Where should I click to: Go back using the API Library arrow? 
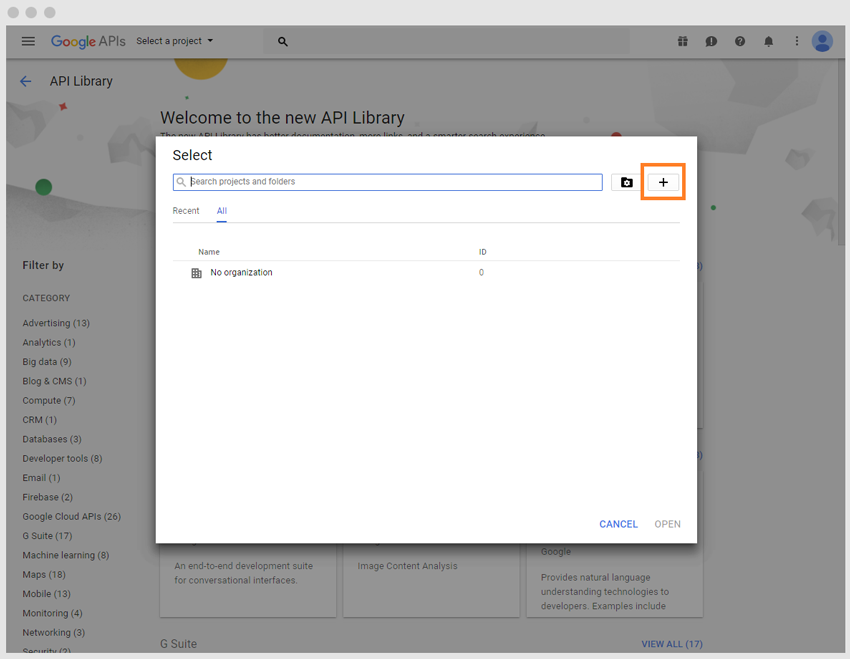(25, 81)
